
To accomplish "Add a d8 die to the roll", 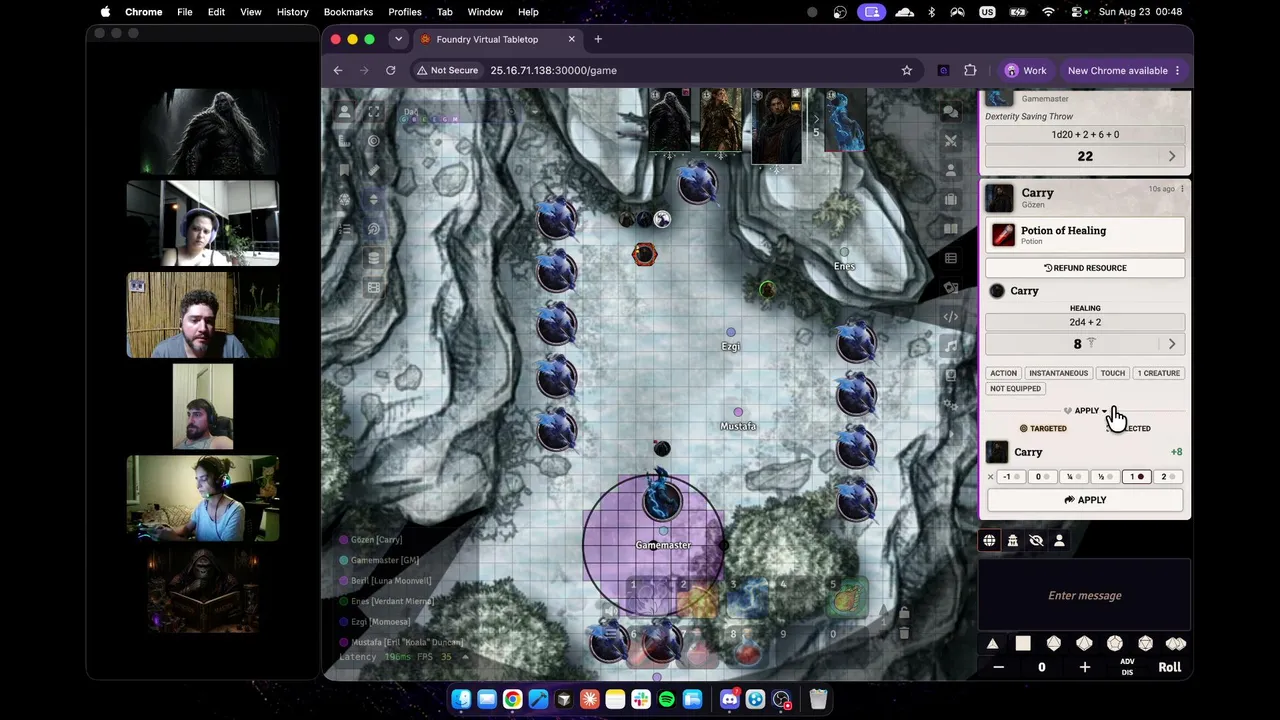I will click(x=1053, y=644).
